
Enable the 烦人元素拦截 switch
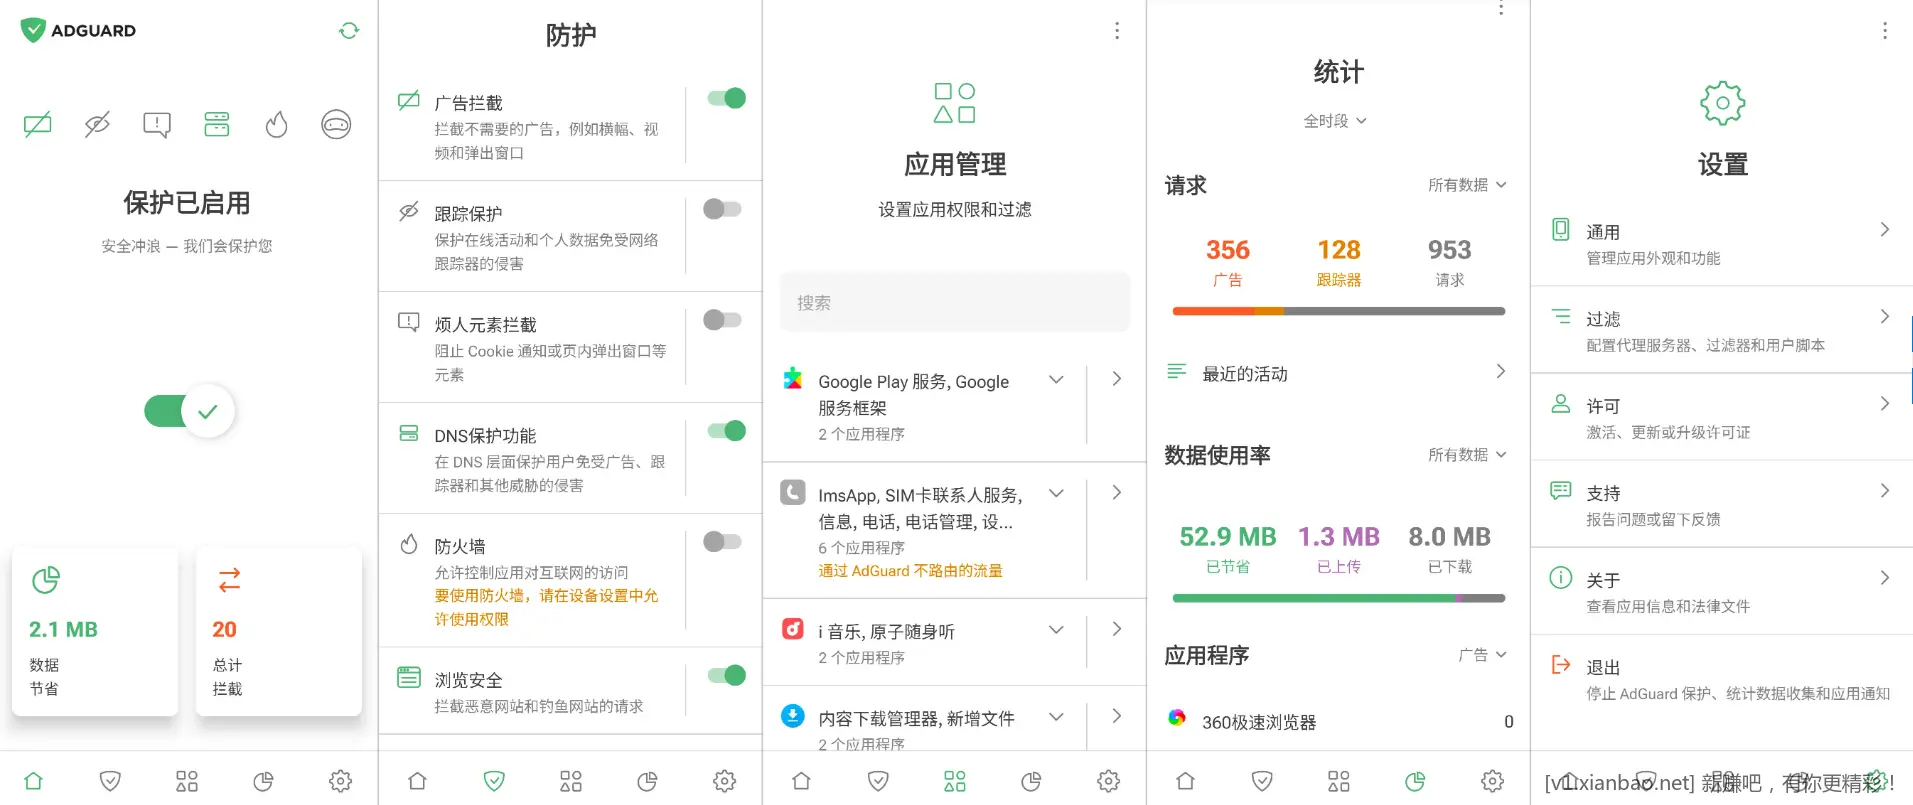point(722,320)
